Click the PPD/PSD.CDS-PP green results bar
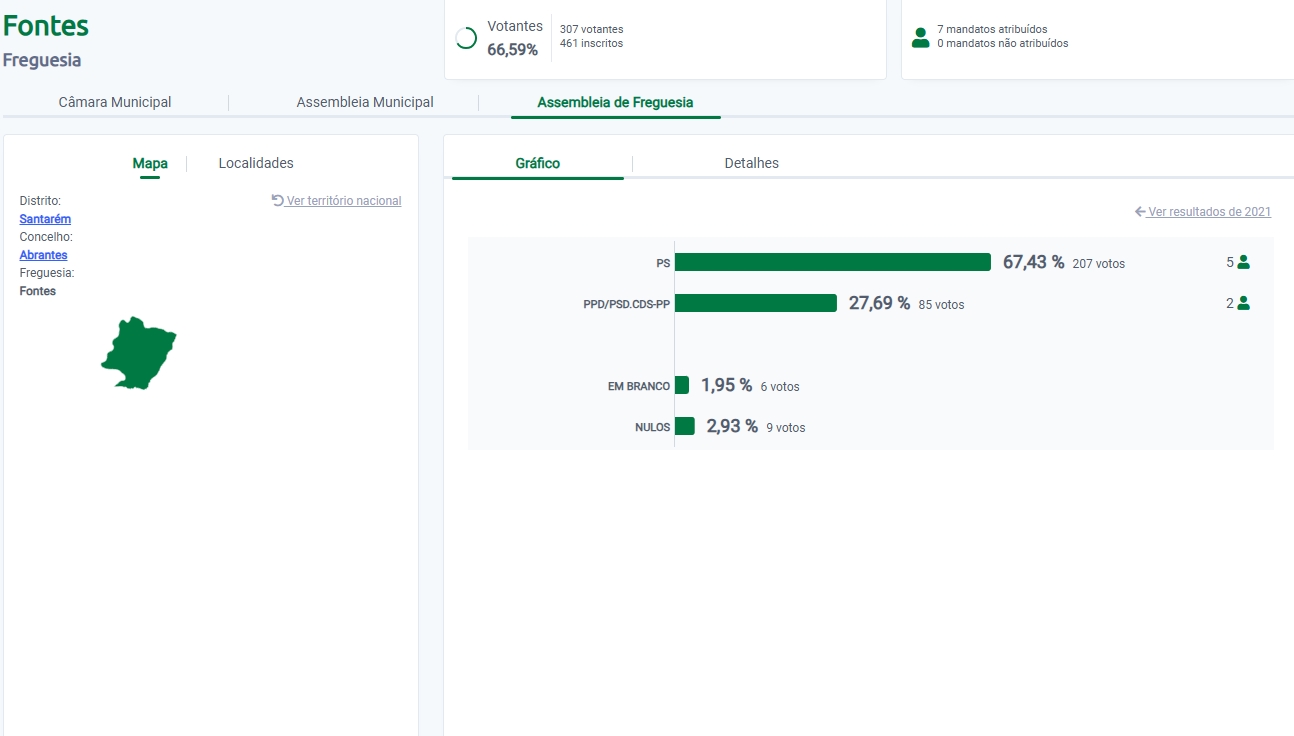 [755, 303]
